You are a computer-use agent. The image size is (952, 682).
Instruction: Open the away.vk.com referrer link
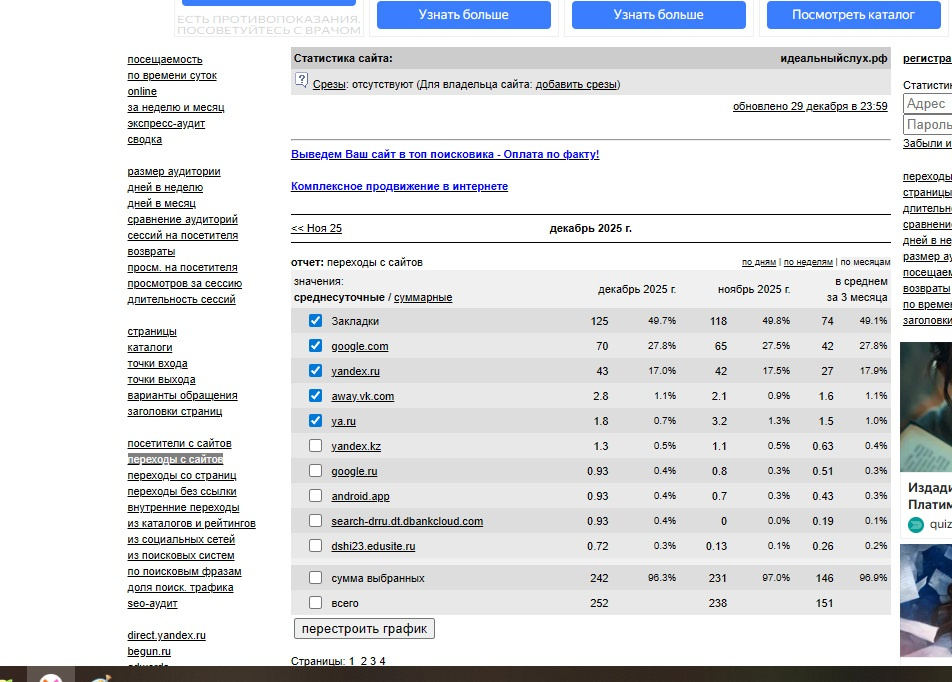point(362,396)
